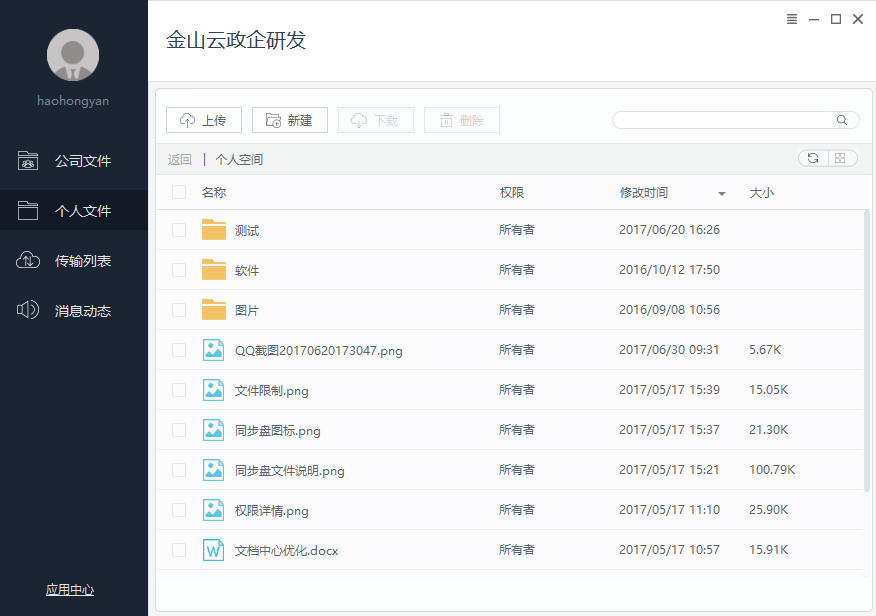This screenshot has width=876, height=616.
Task: Click the 公司文件 folder icon in sidebar
Action: pyautogui.click(x=27, y=161)
